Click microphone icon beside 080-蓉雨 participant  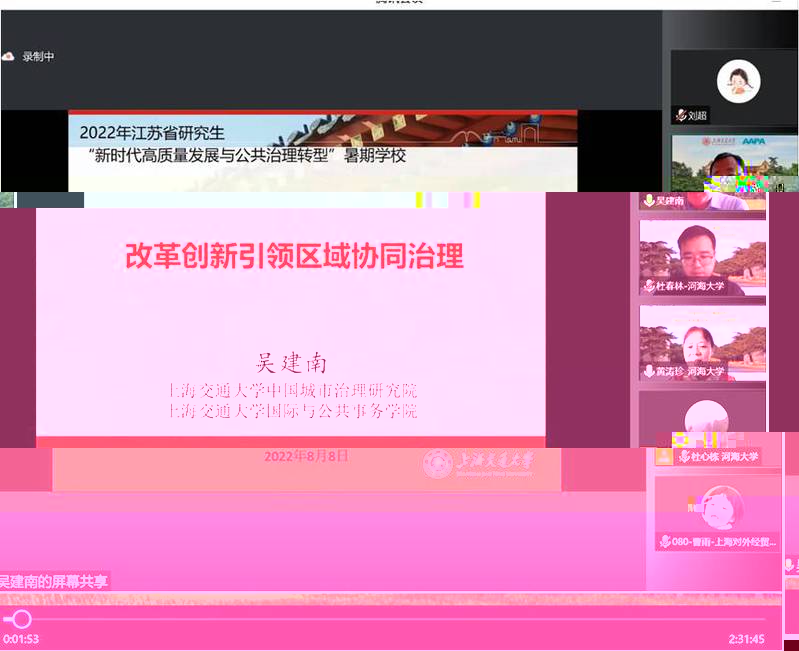[x=664, y=542]
